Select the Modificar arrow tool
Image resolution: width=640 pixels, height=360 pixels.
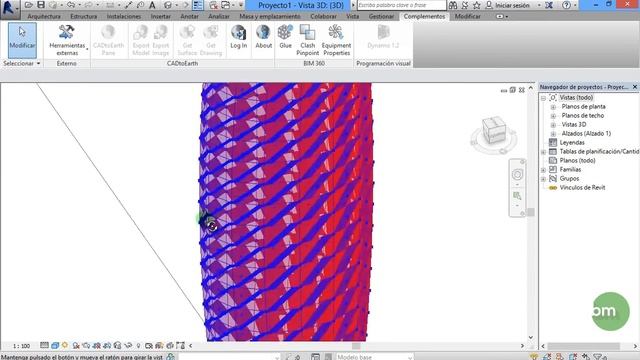(22, 40)
